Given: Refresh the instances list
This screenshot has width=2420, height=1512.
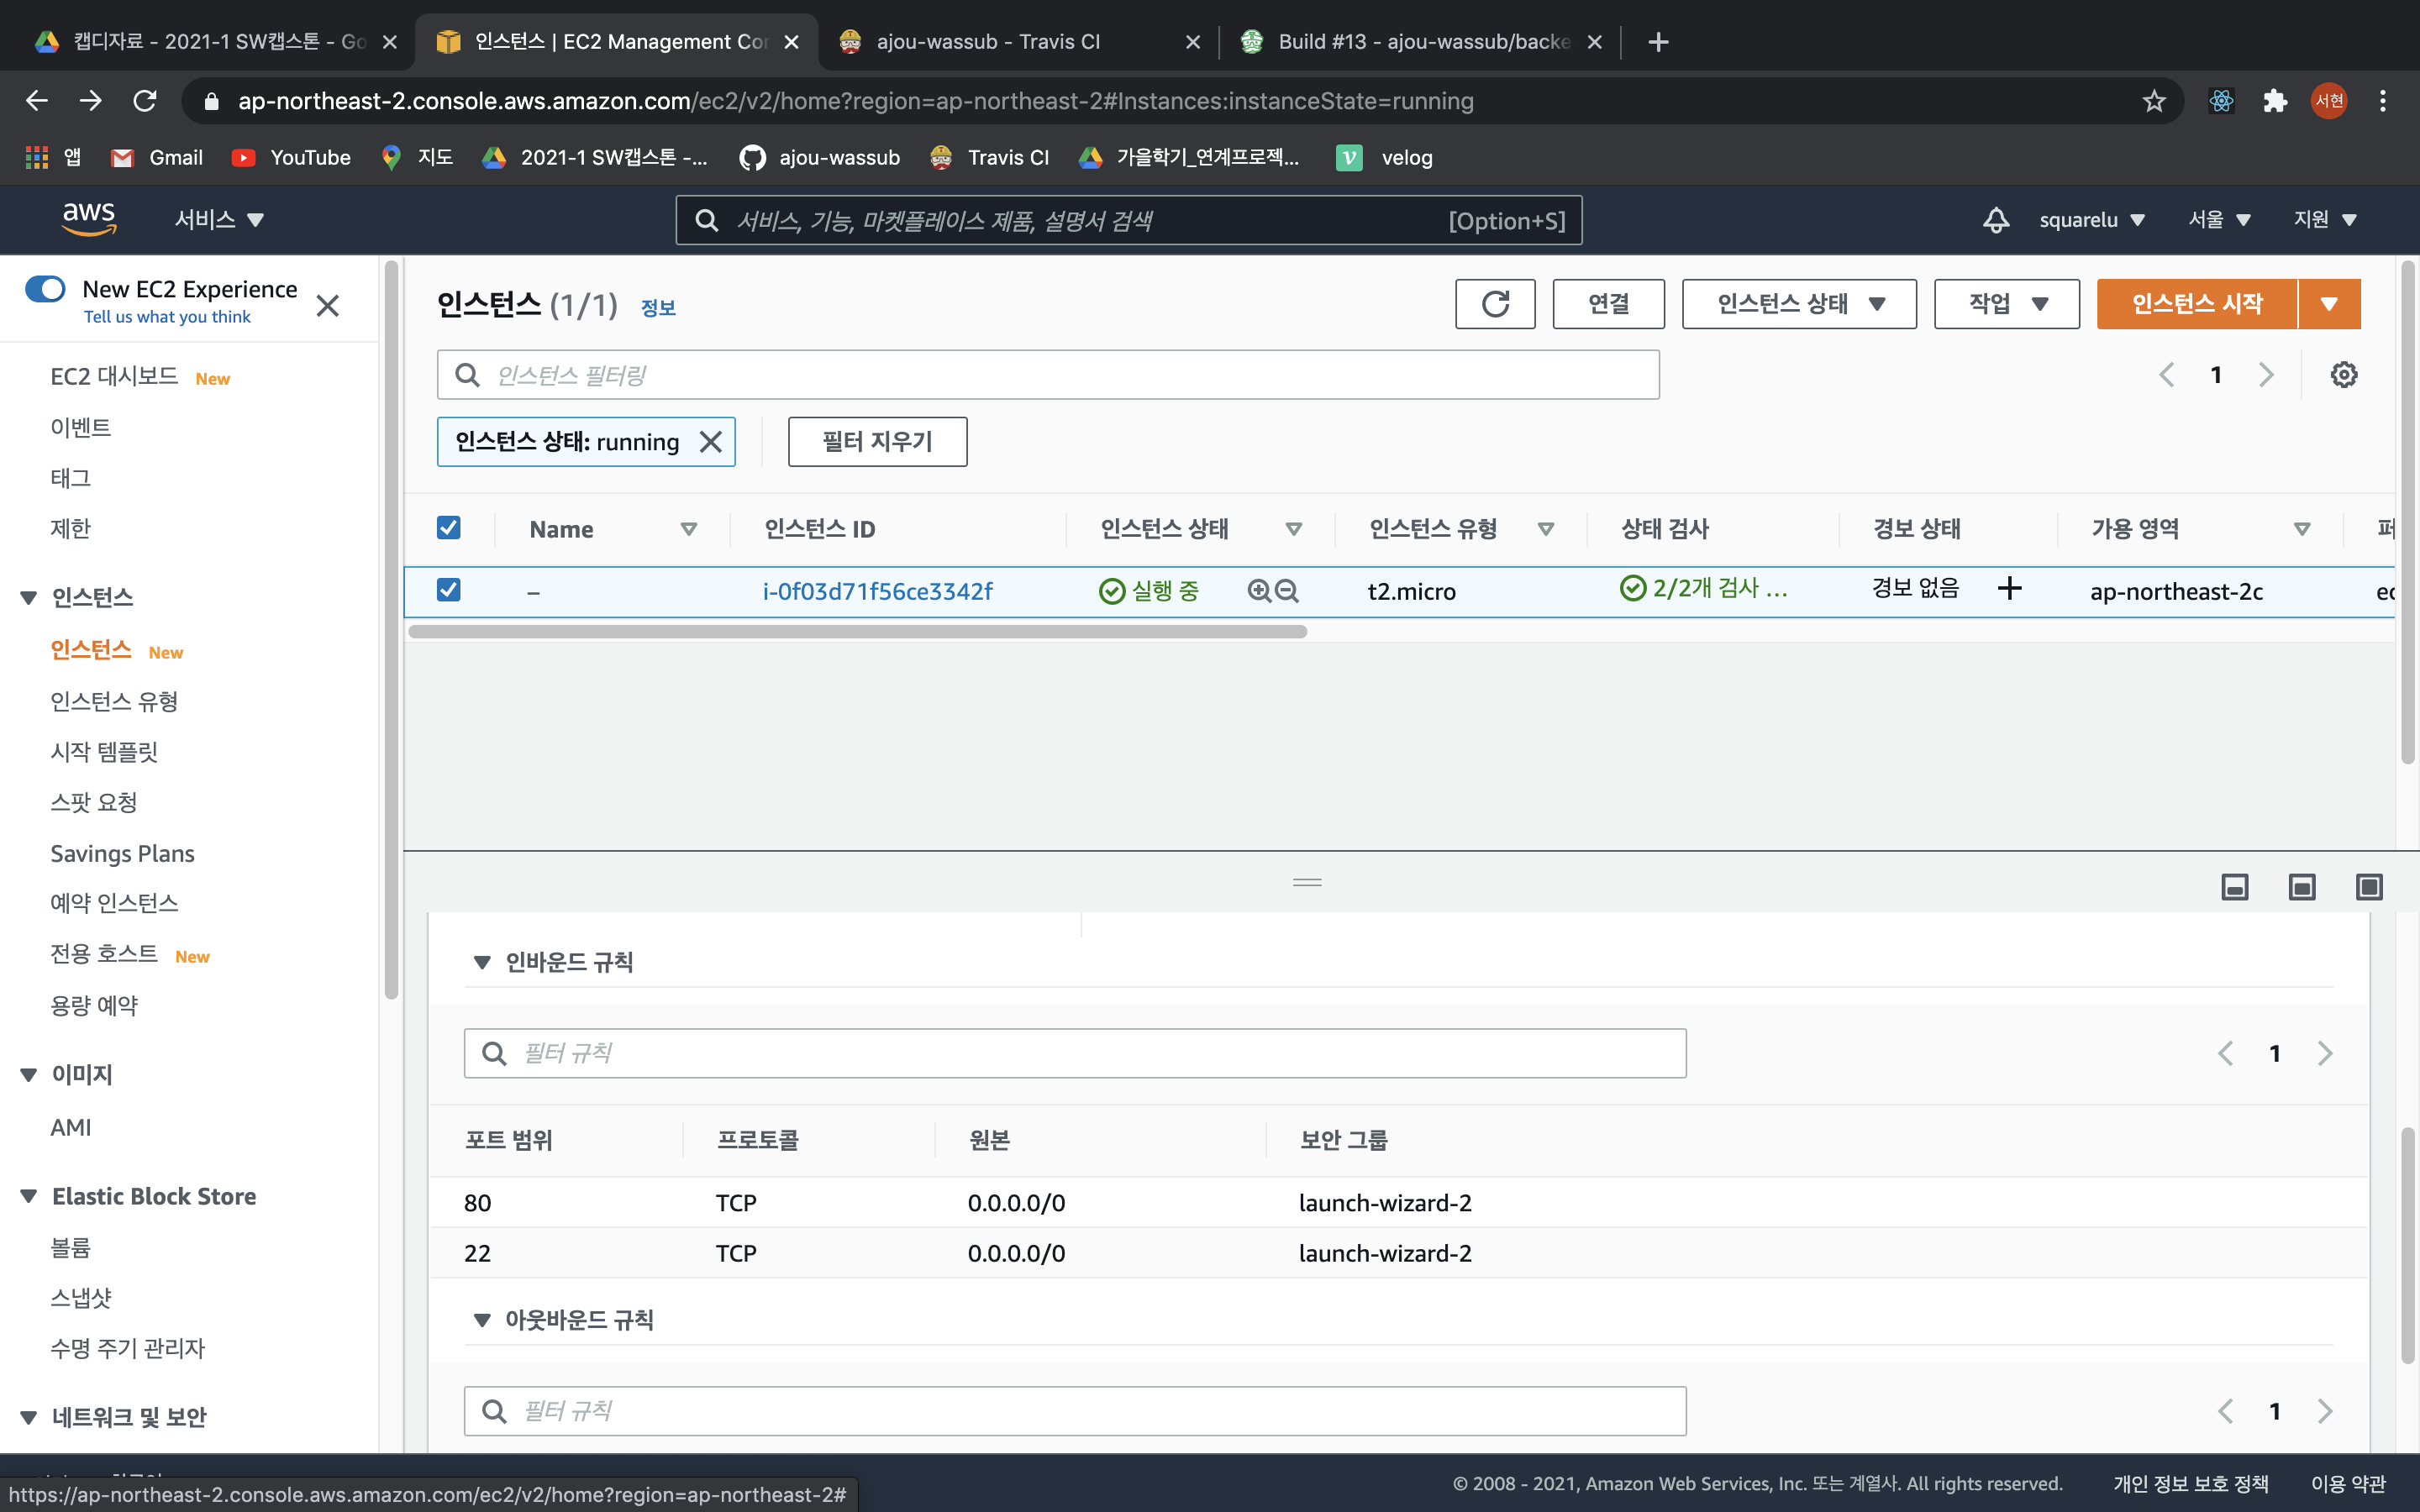Looking at the screenshot, I should coord(1495,304).
